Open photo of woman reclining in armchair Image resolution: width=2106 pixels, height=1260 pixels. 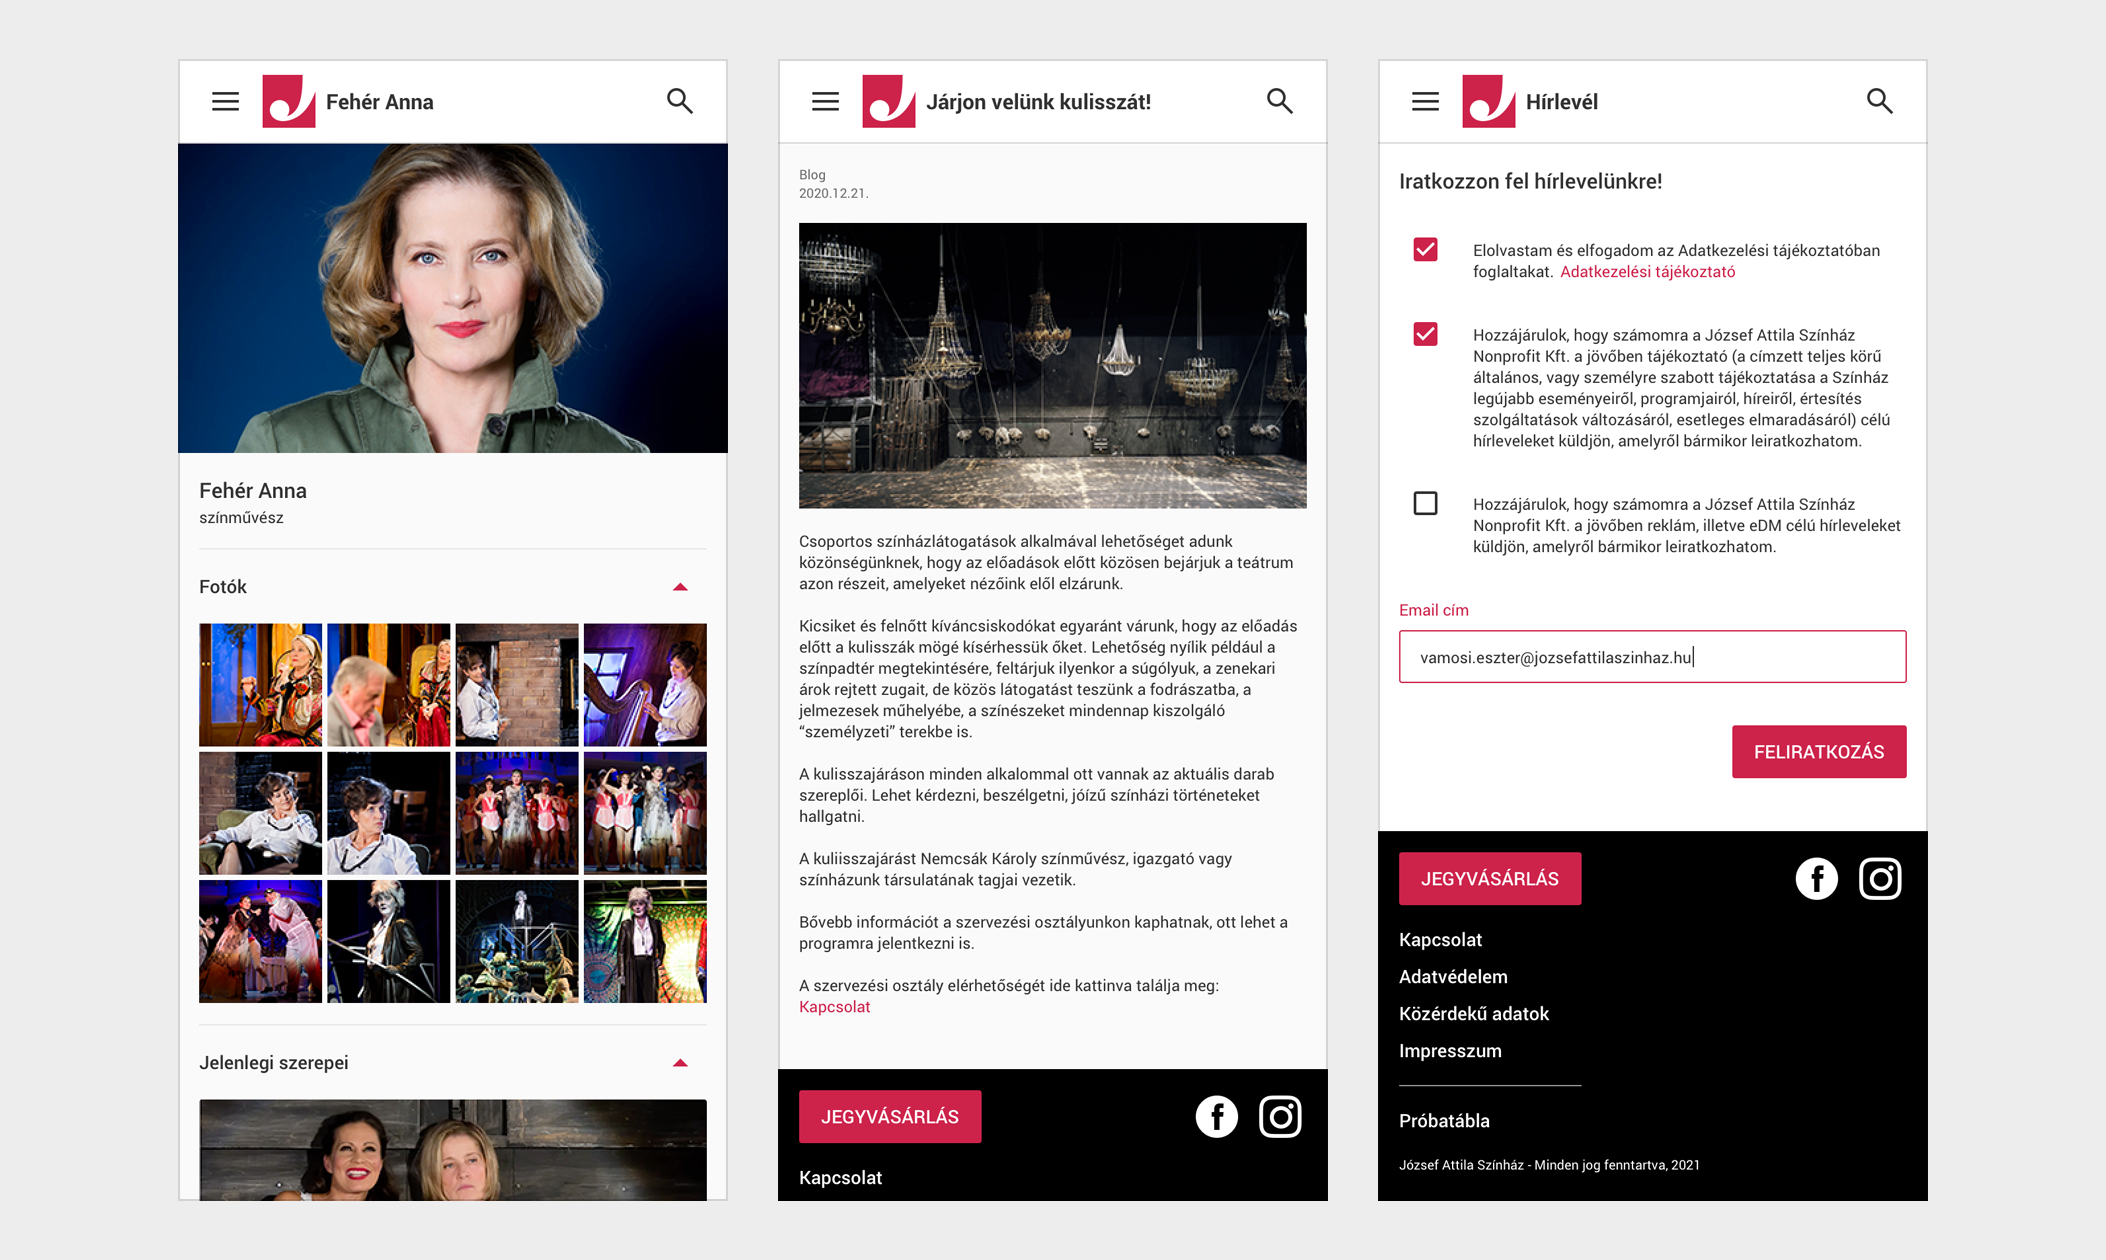pos(261,813)
